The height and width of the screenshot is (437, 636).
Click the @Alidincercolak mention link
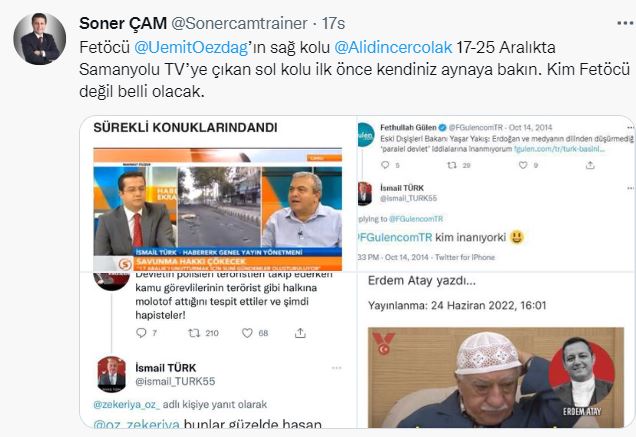coord(393,47)
